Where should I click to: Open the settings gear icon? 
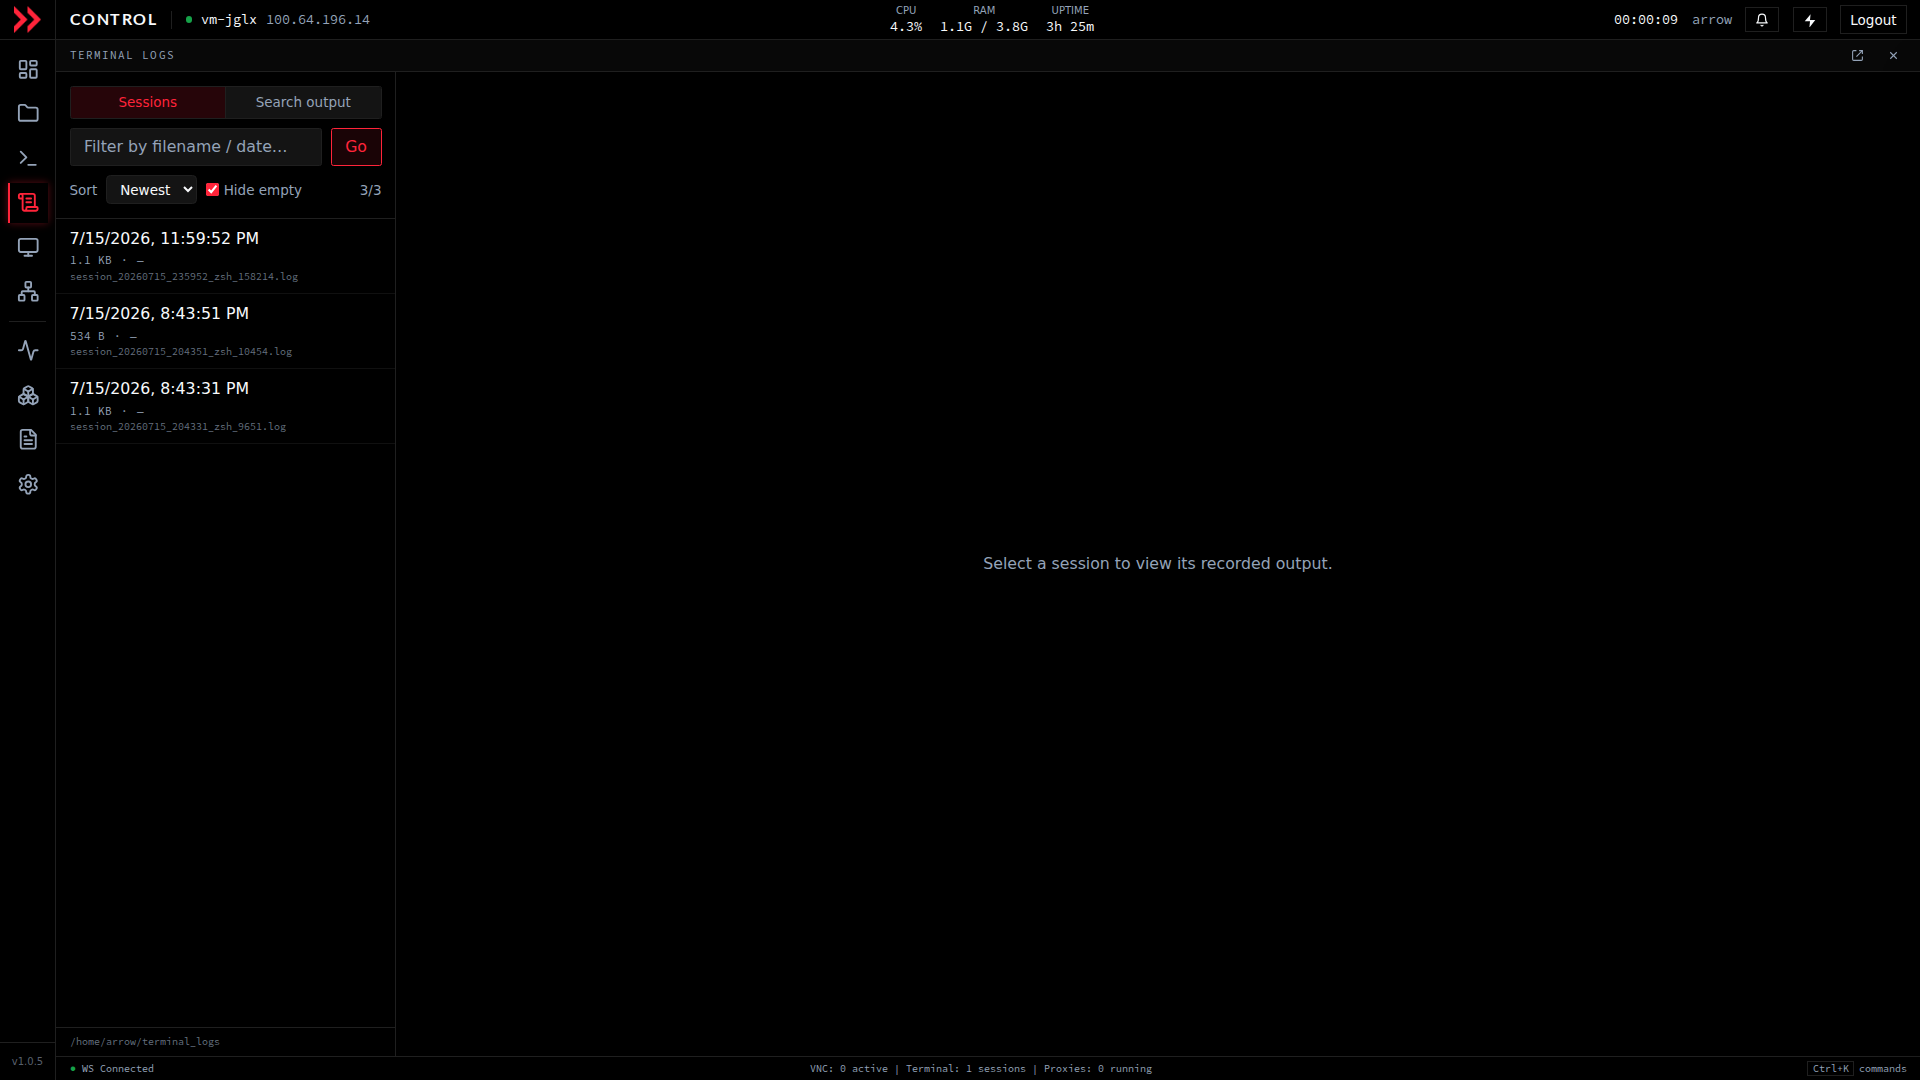28,485
